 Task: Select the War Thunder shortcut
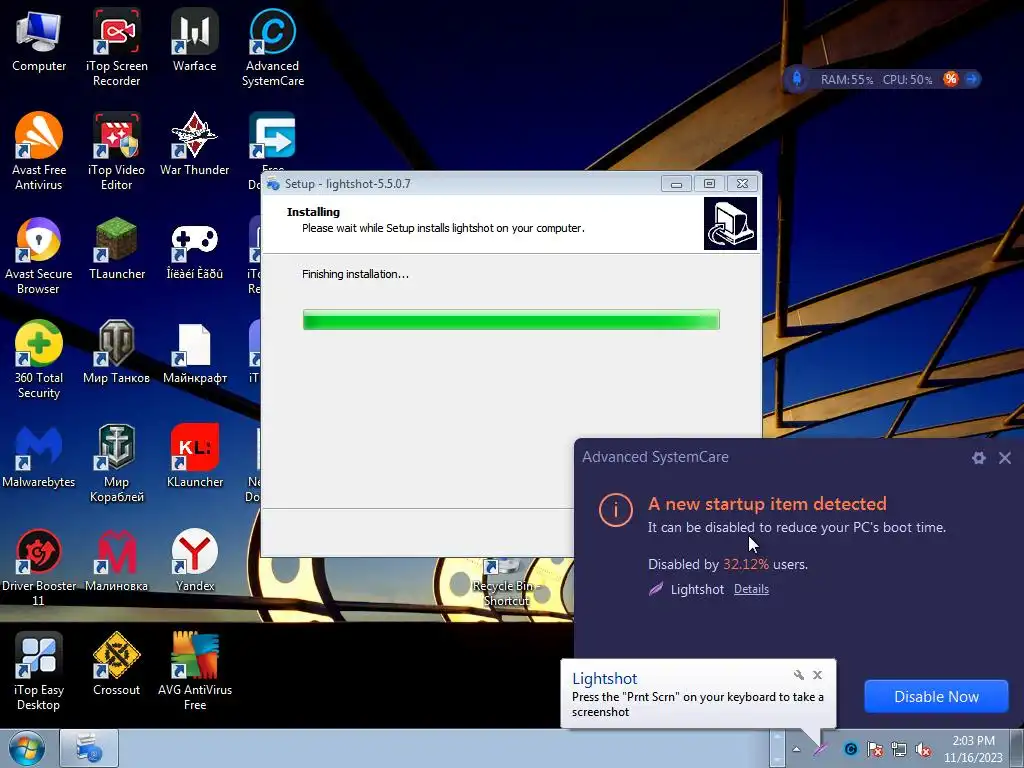(194, 145)
